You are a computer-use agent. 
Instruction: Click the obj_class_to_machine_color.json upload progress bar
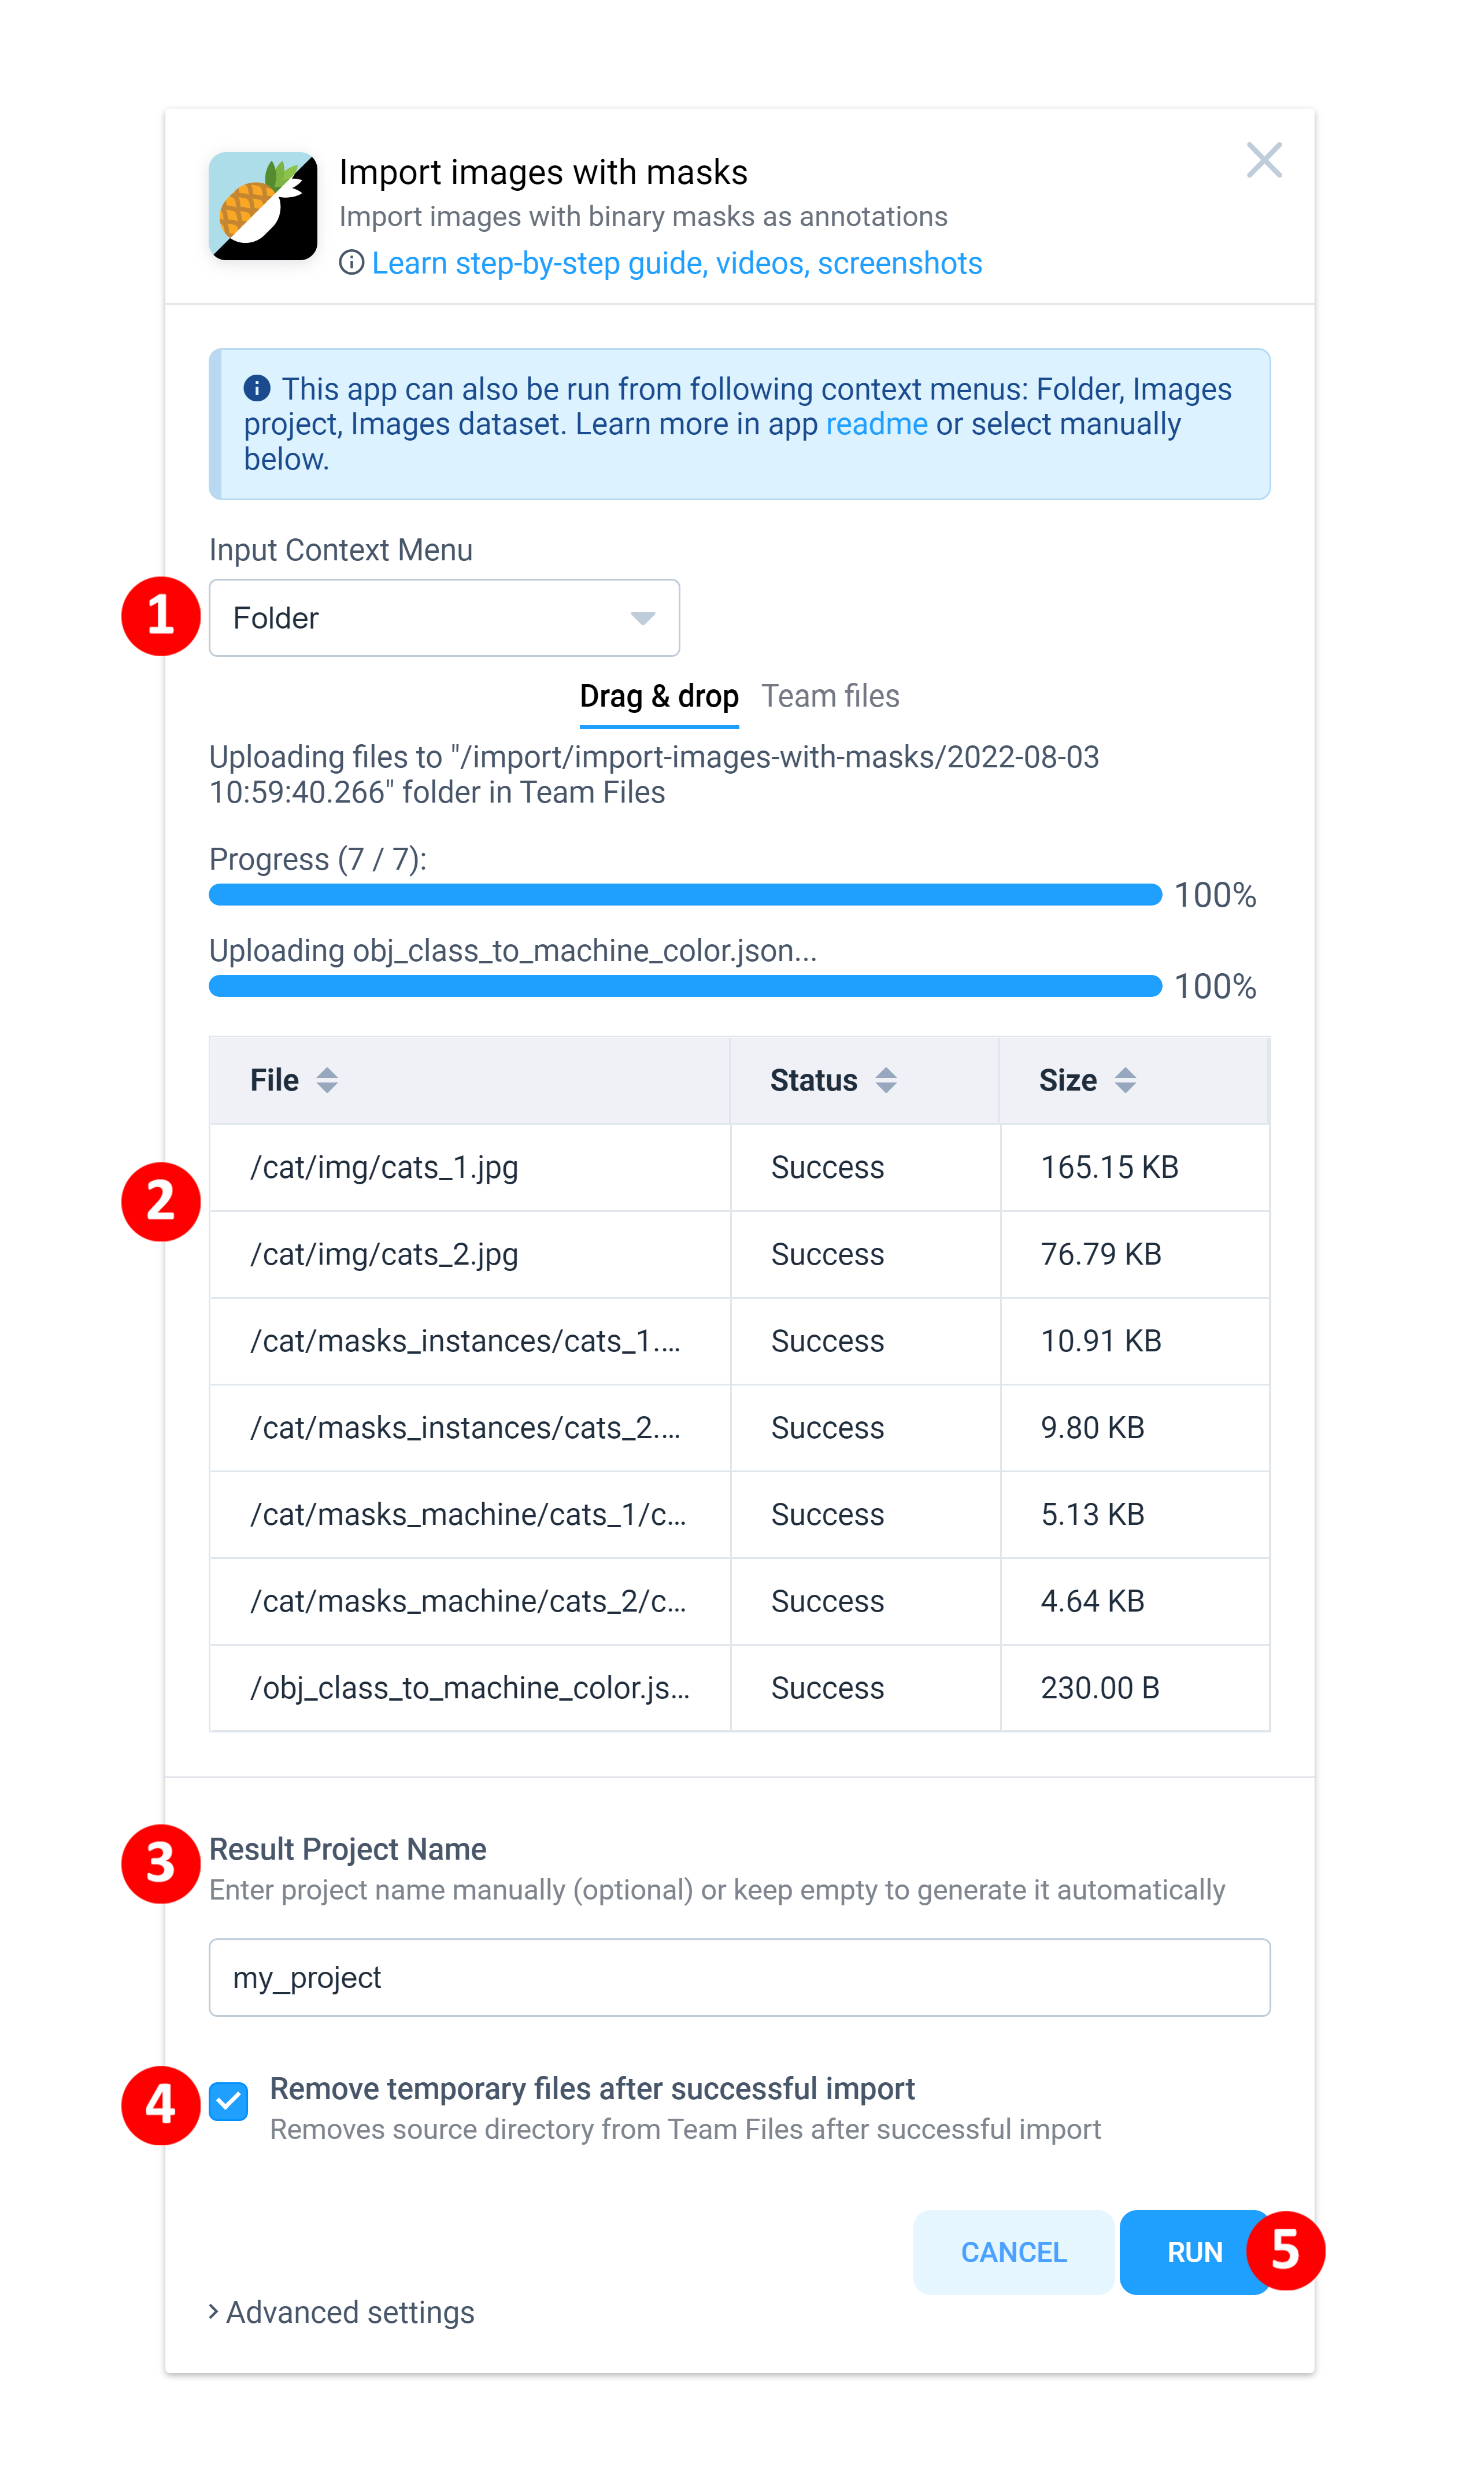point(685,986)
